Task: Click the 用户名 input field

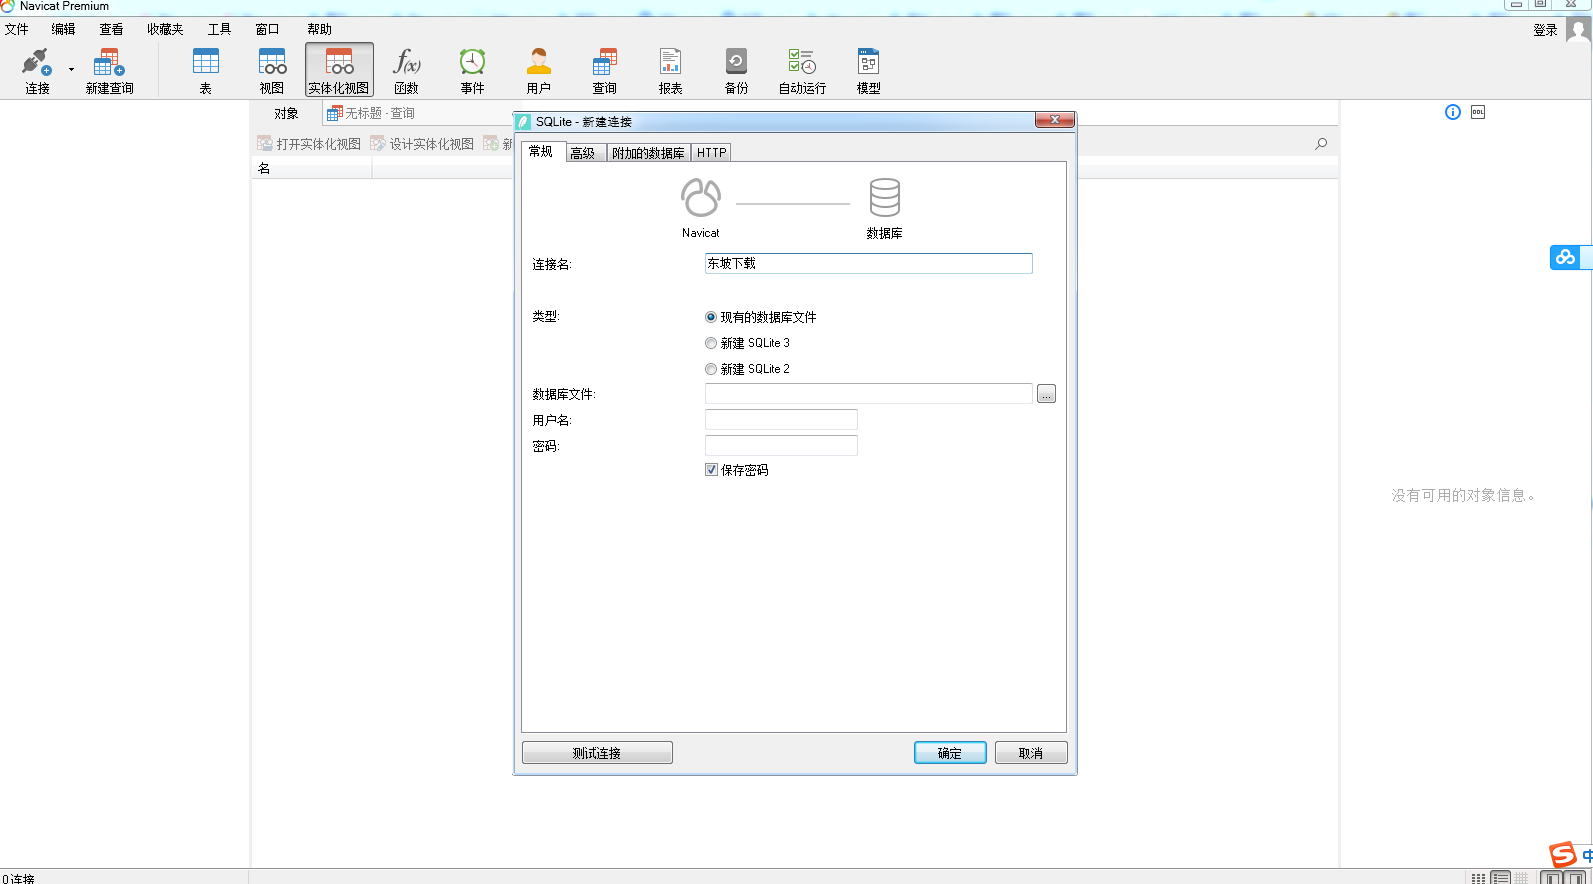Action: coord(781,420)
